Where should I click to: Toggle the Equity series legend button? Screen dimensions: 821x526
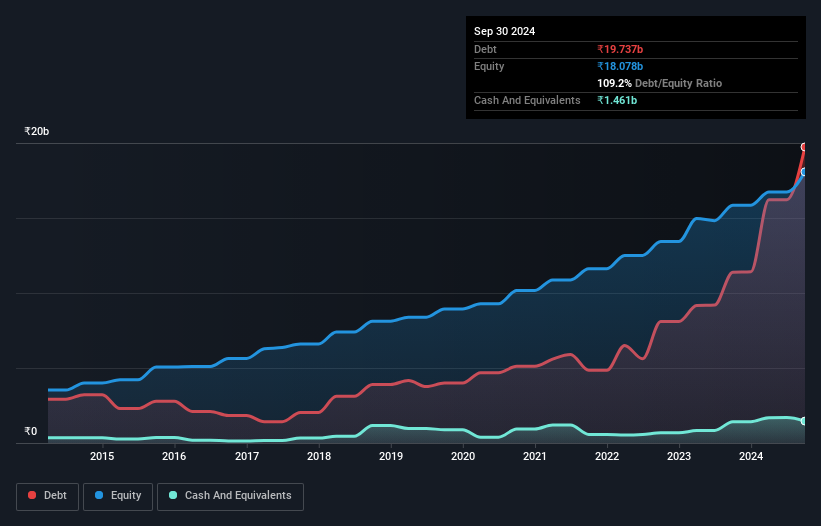(x=118, y=496)
